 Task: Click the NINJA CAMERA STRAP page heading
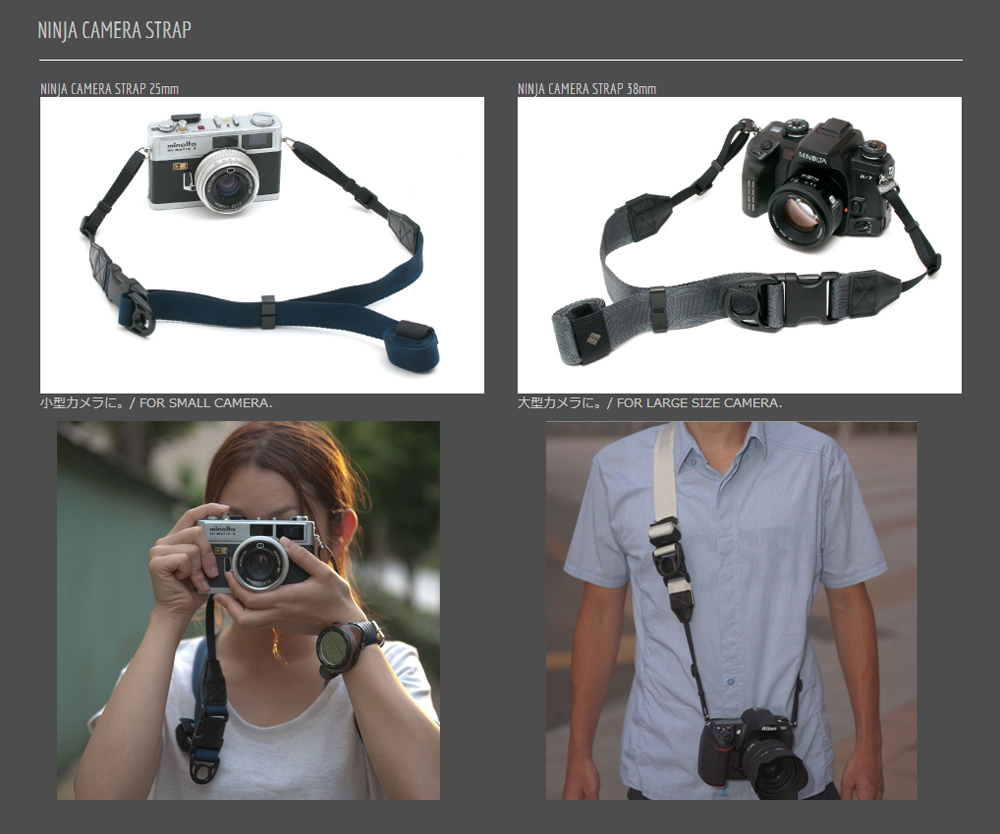[114, 30]
